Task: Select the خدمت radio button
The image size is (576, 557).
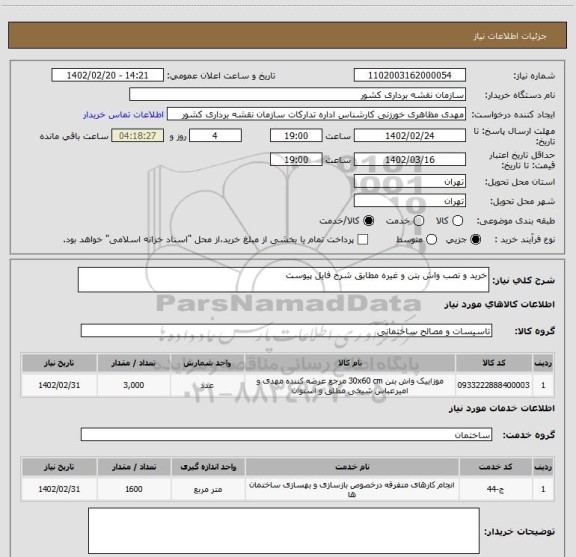Action: pyautogui.click(x=419, y=221)
